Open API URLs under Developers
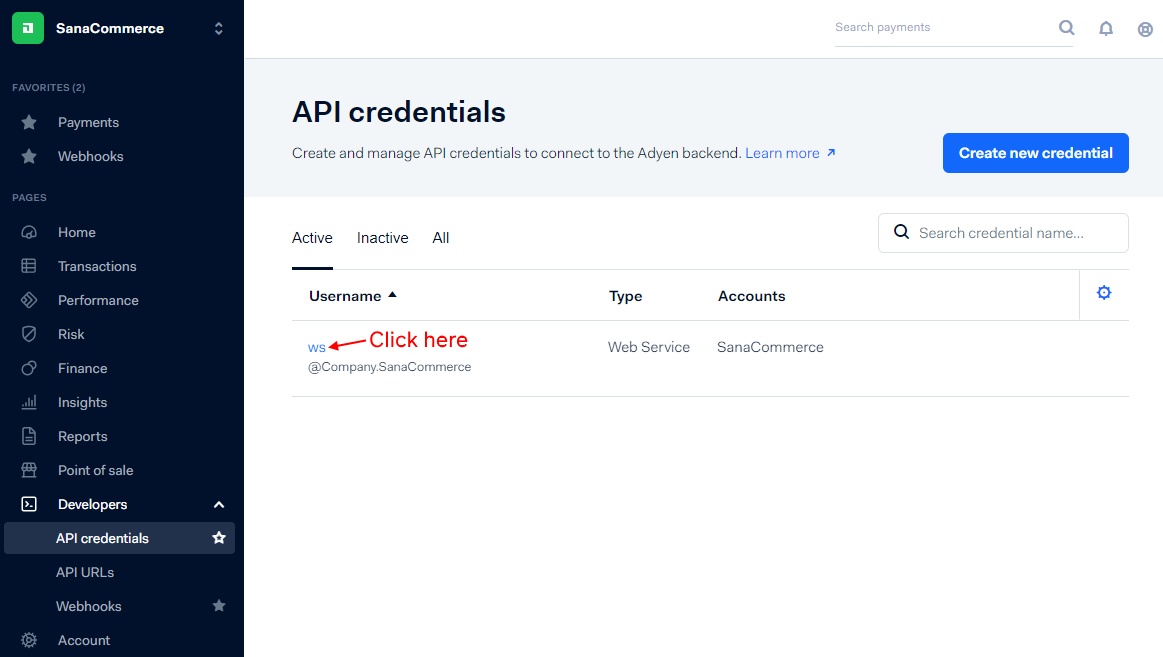Image resolution: width=1163 pixels, height=657 pixels. (85, 572)
